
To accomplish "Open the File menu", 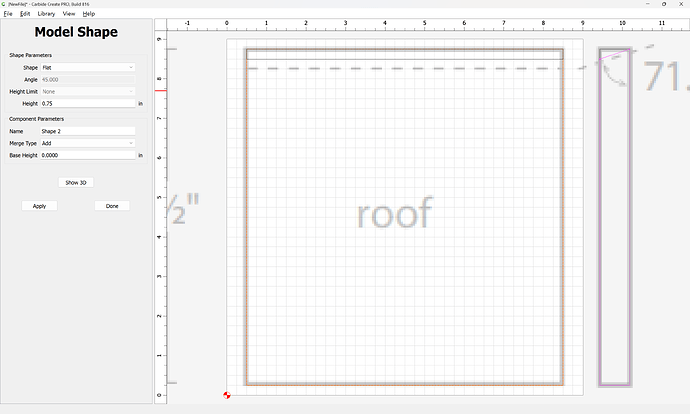I will pos(8,14).
